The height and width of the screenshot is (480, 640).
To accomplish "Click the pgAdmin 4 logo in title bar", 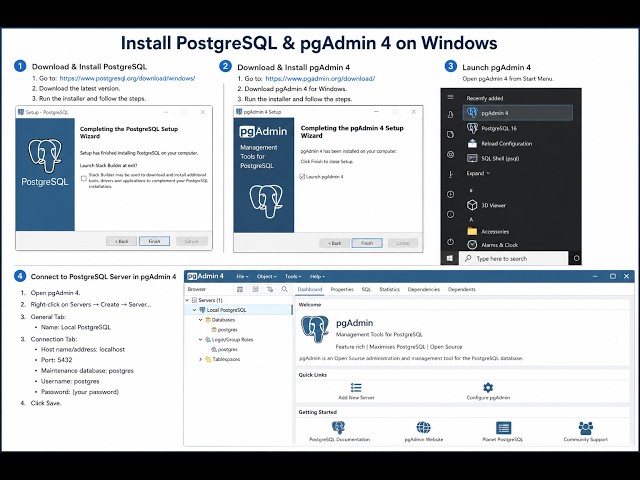I will (x=205, y=276).
